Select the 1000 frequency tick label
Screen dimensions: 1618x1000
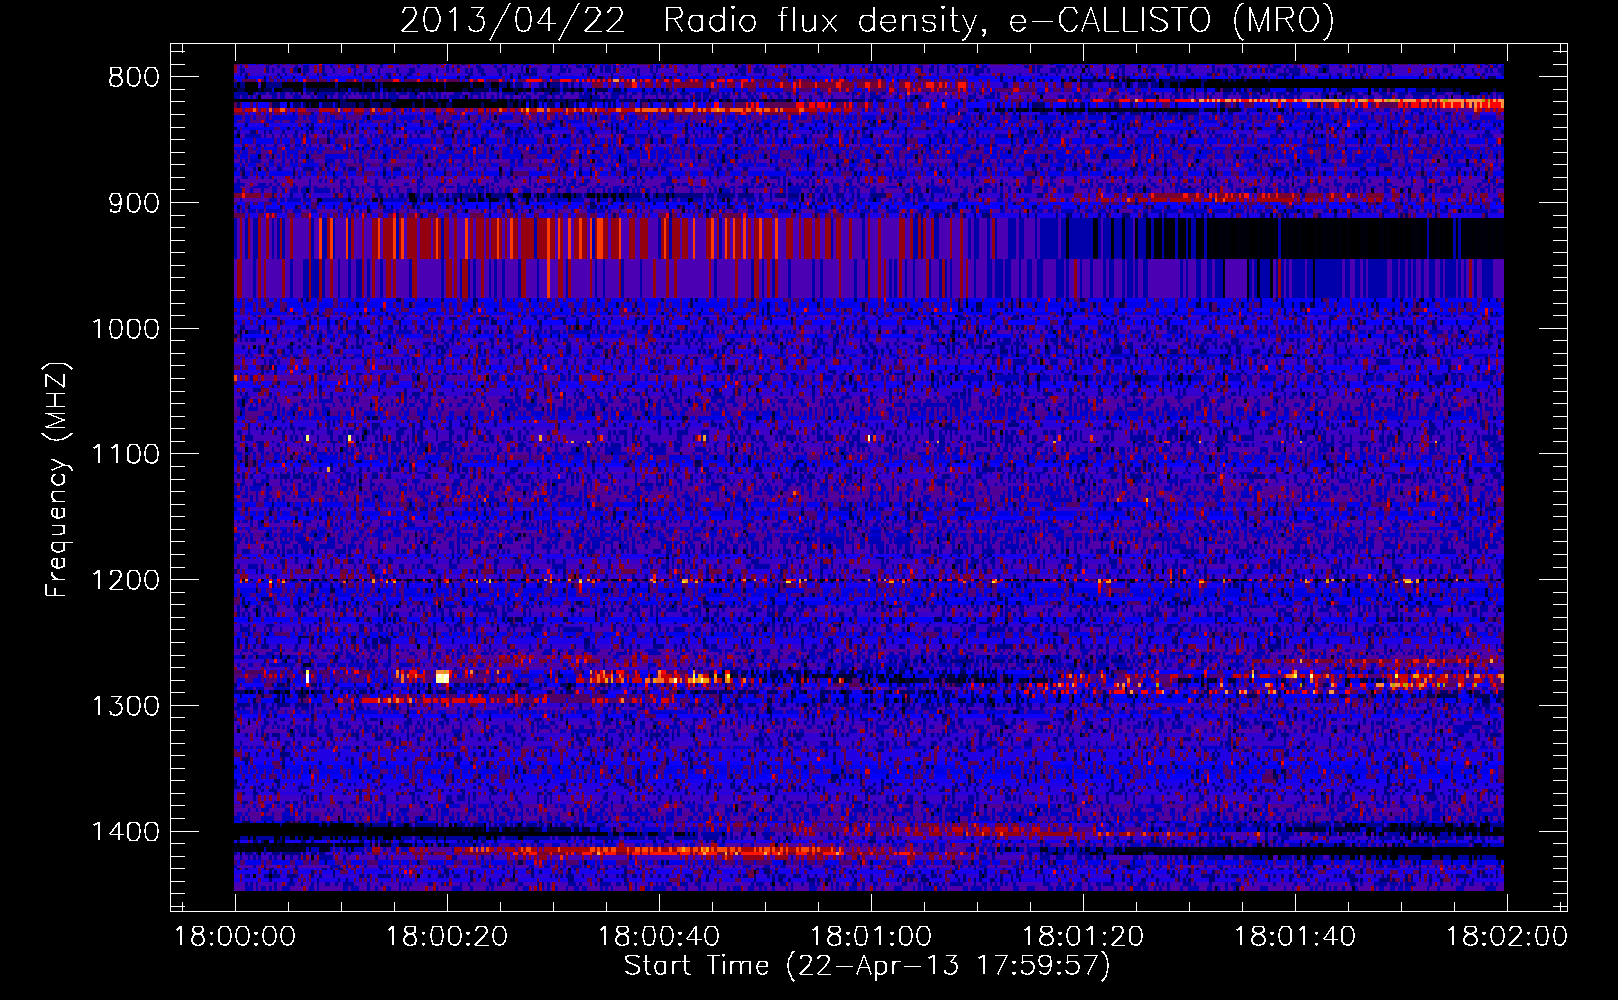[125, 329]
